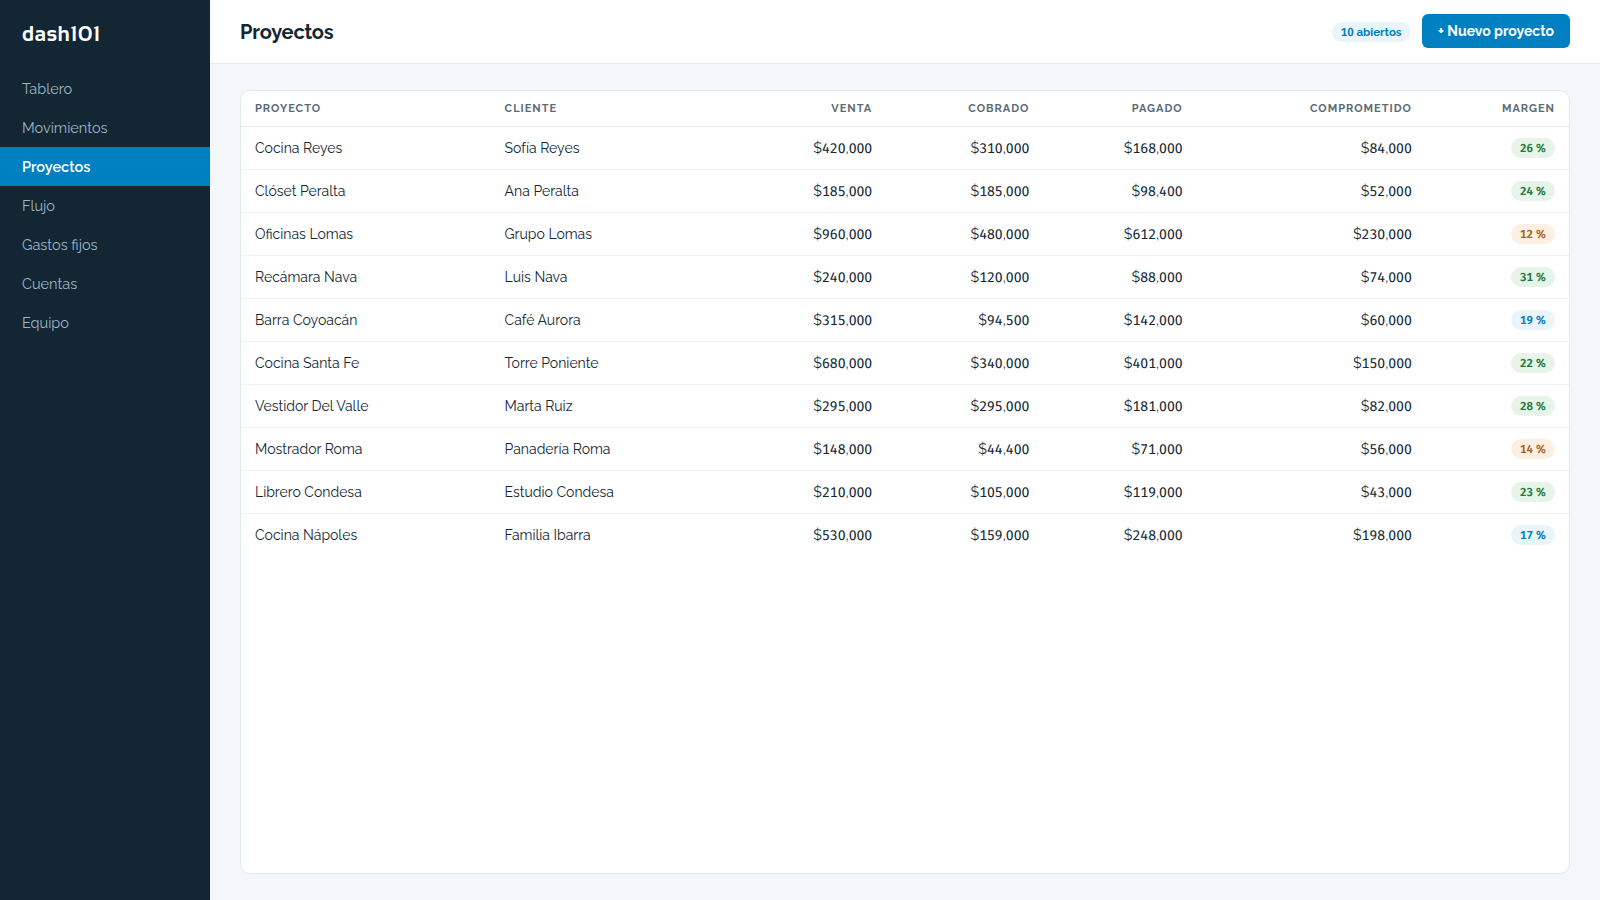Click the PAGADO column header

coord(1156,108)
